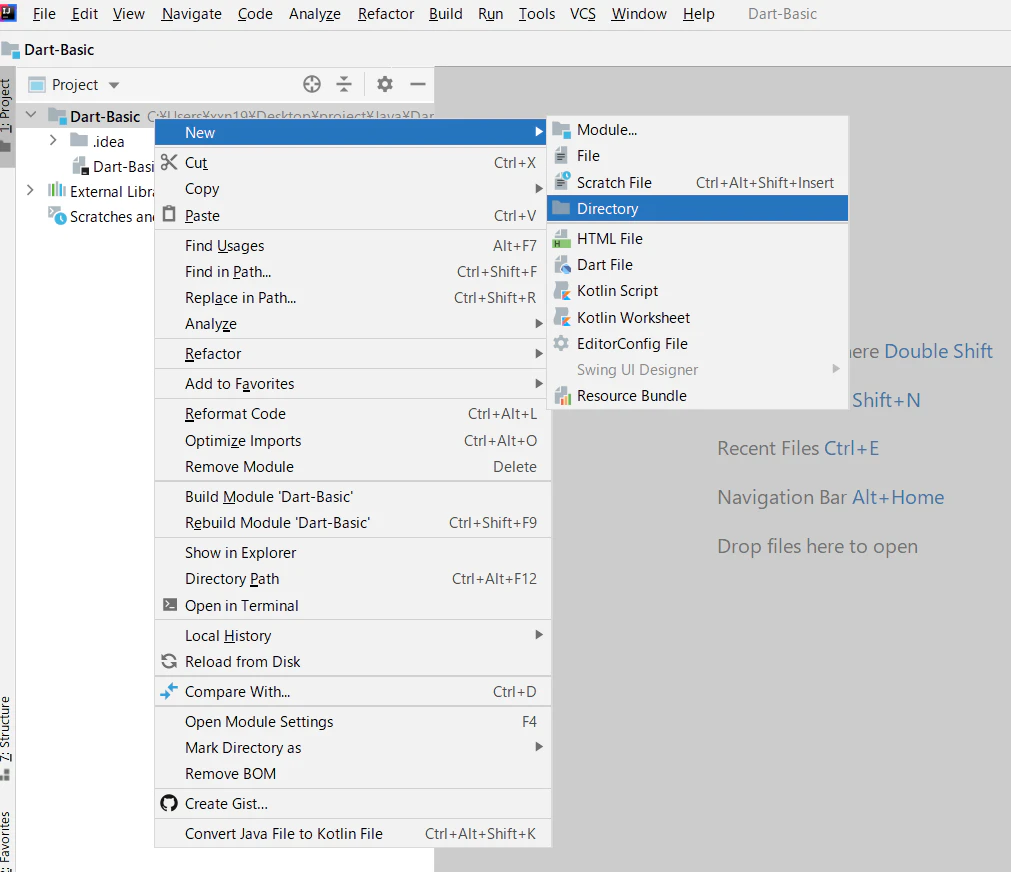
Task: Open the VCS menu
Action: coord(583,14)
